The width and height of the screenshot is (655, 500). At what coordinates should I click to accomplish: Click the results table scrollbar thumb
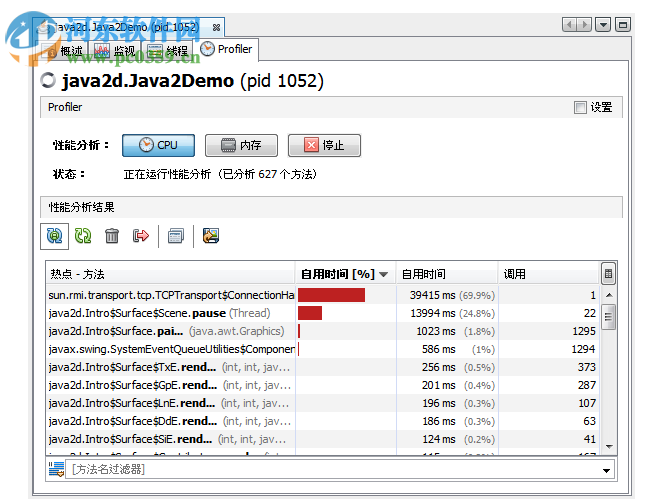608,317
